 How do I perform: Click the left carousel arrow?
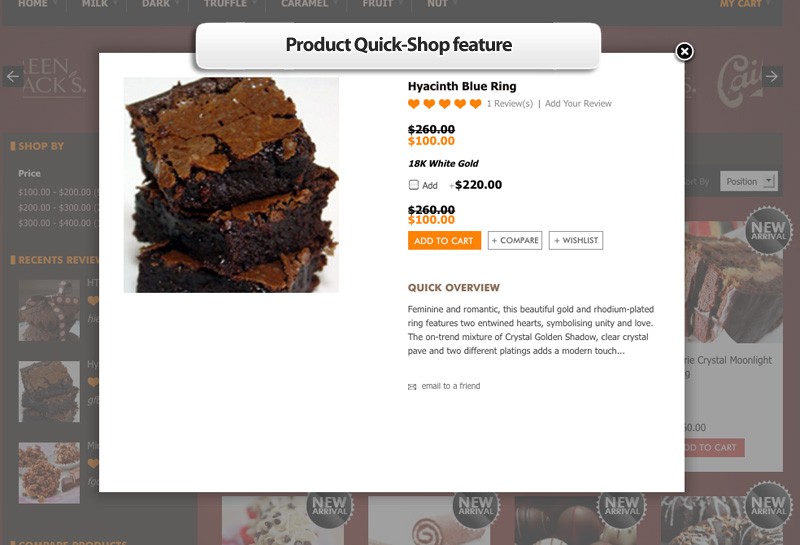(13, 77)
